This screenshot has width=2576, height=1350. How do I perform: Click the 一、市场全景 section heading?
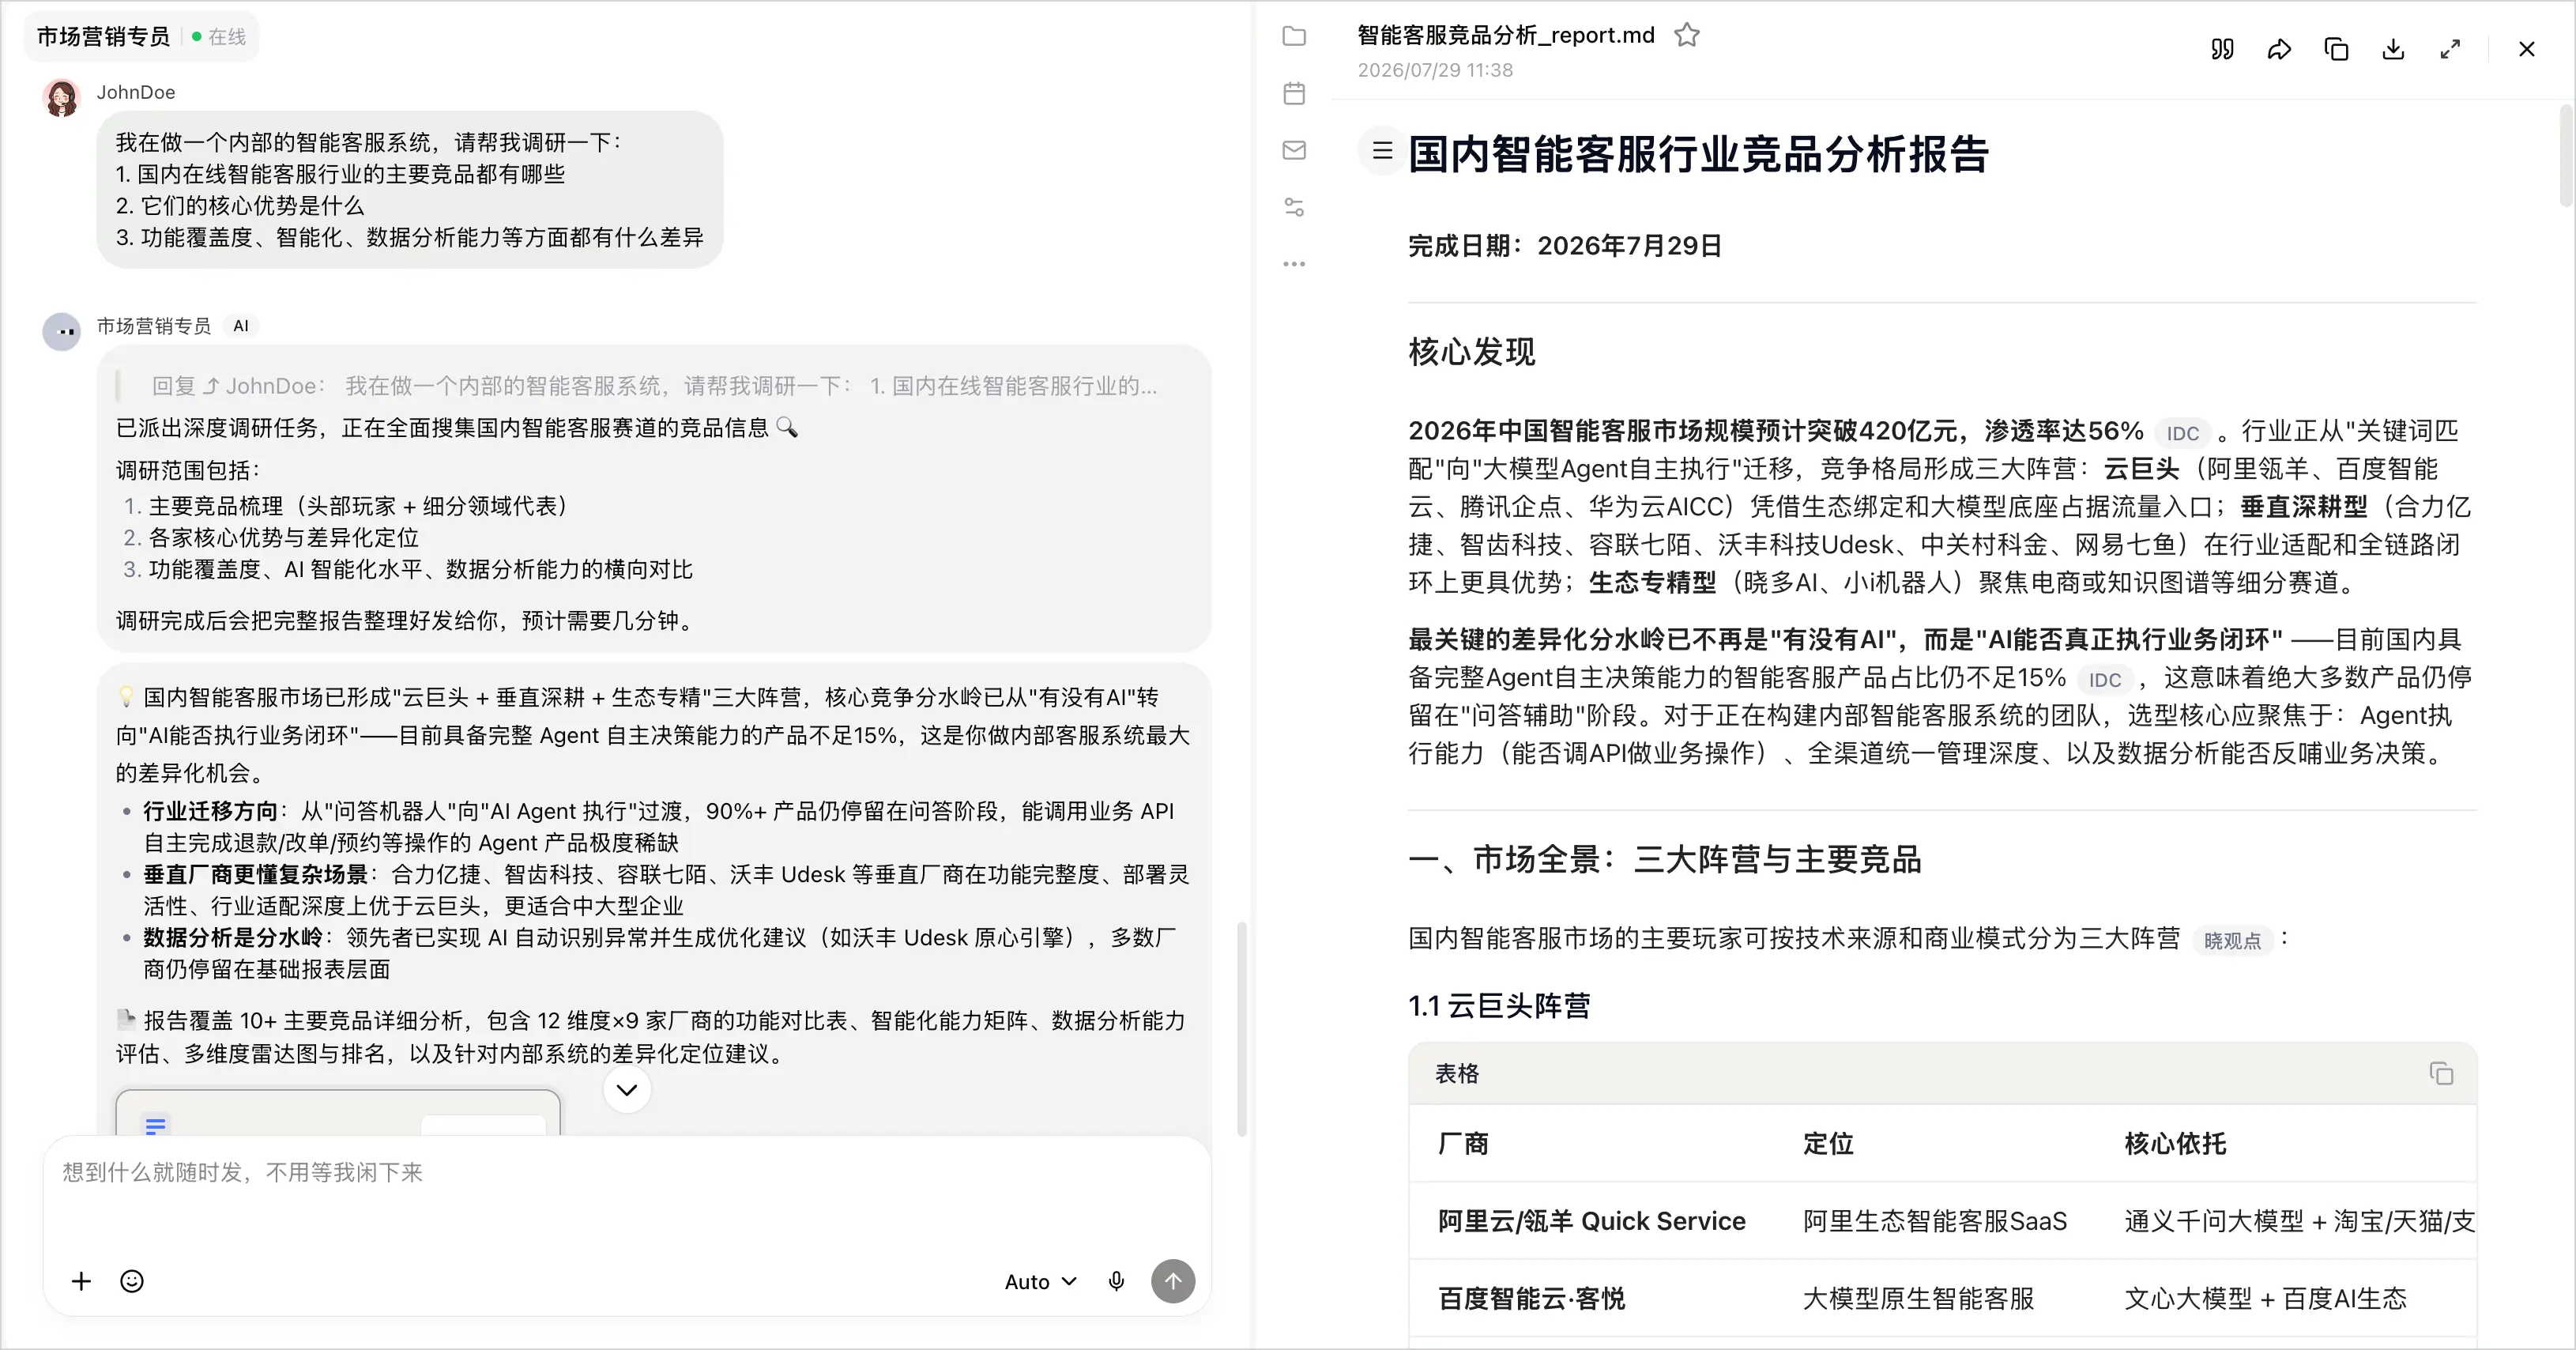coord(1665,860)
